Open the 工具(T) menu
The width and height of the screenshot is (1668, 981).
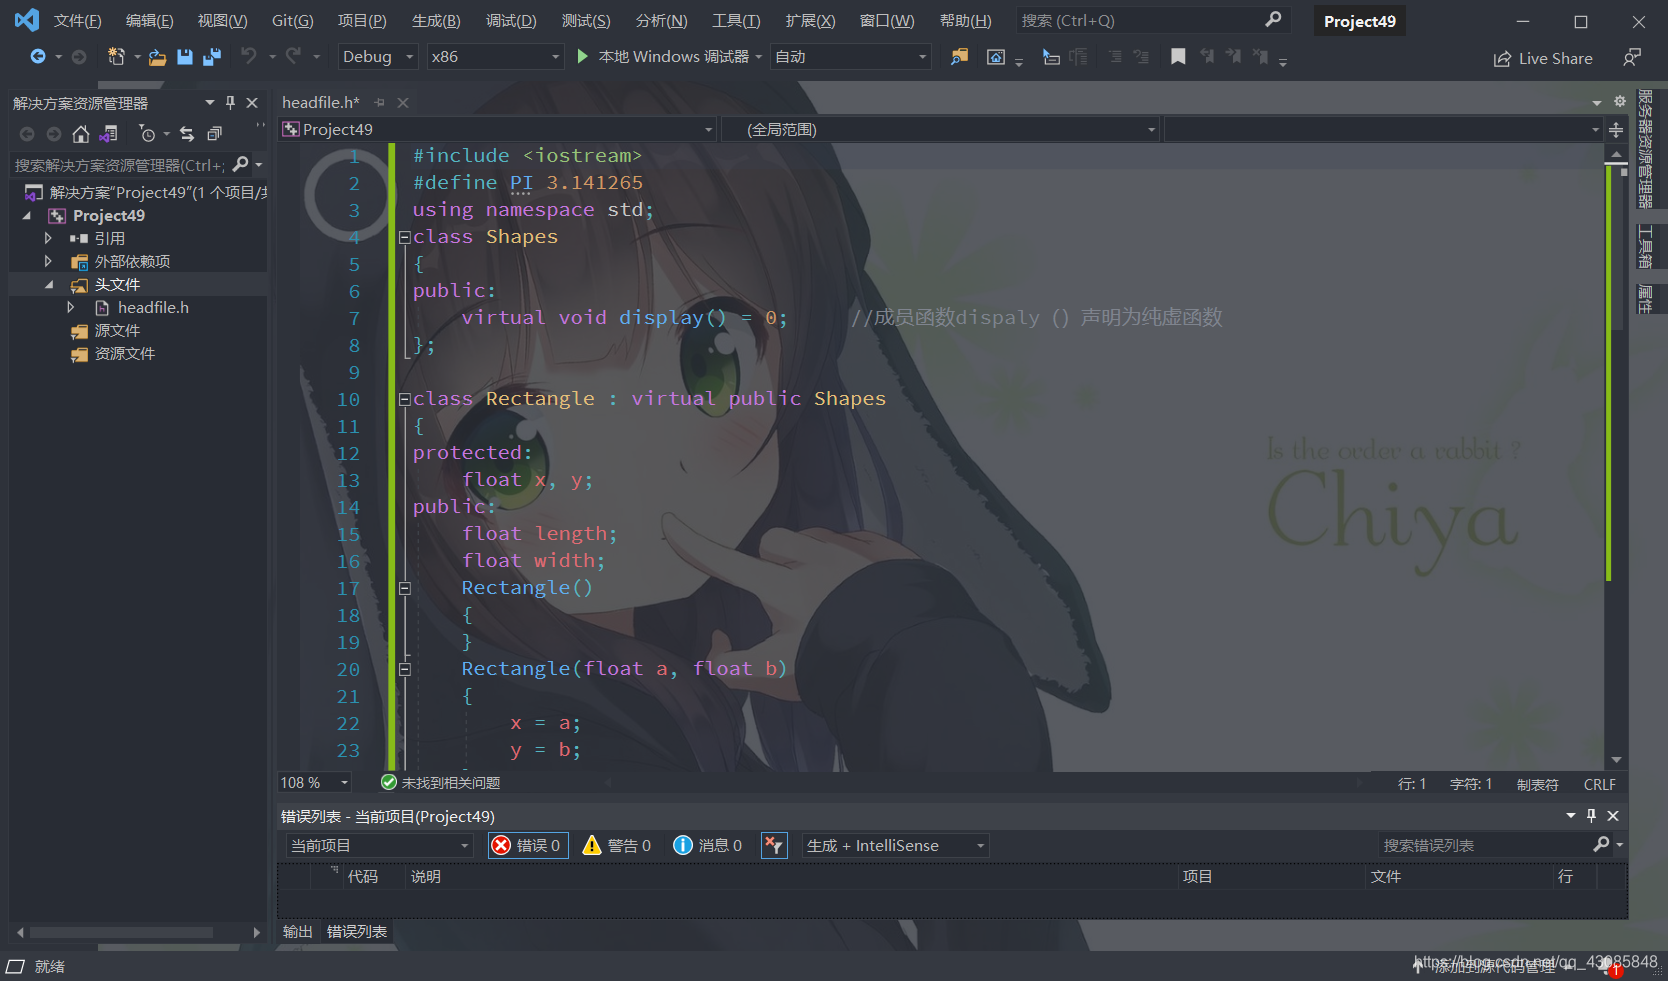click(x=736, y=21)
